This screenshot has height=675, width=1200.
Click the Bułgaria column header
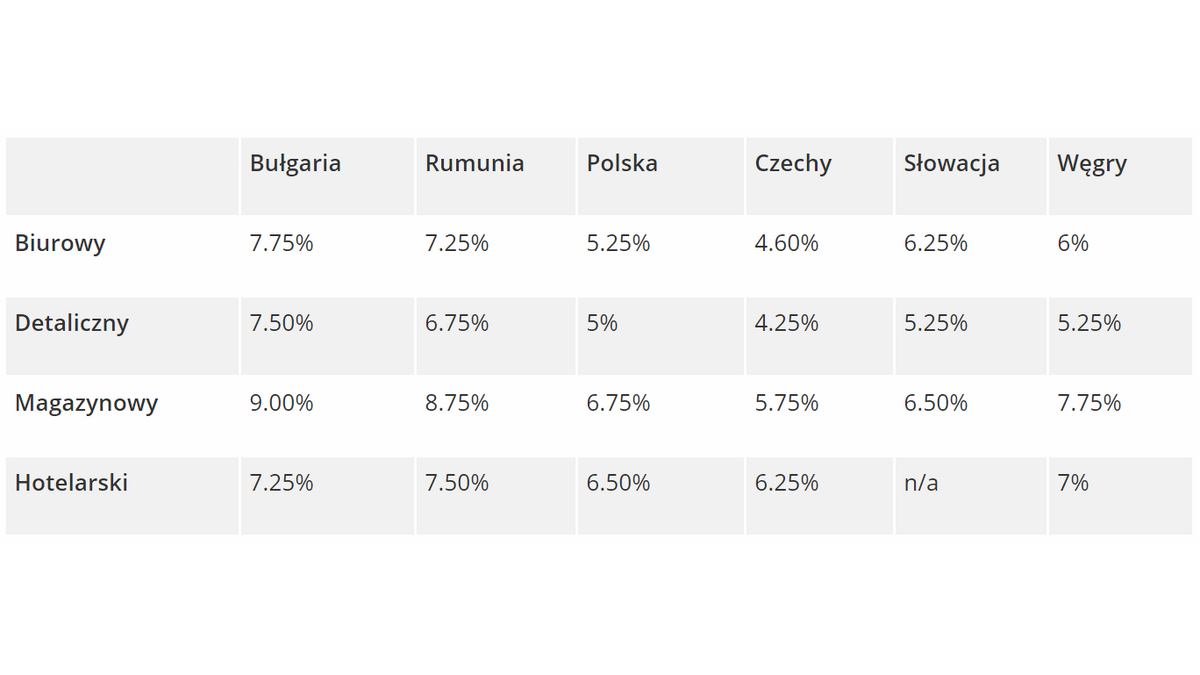pos(295,164)
